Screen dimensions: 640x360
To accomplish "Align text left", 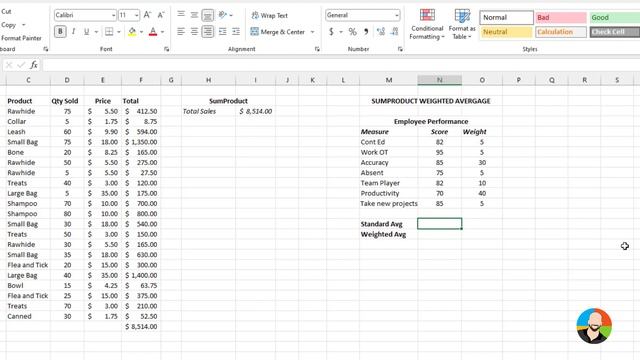I will pos(181,31).
